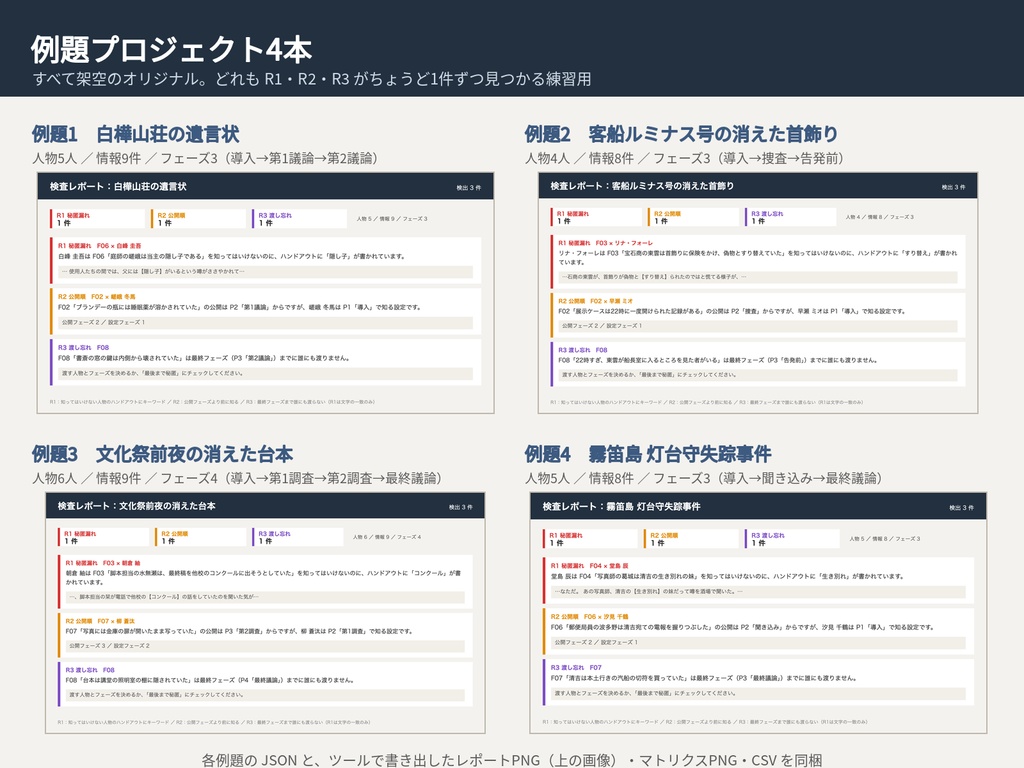Select 例題2 summary 人物4人／情報8件／フェーズ3
Viewport: 1024px width, 768px height.
(684, 158)
